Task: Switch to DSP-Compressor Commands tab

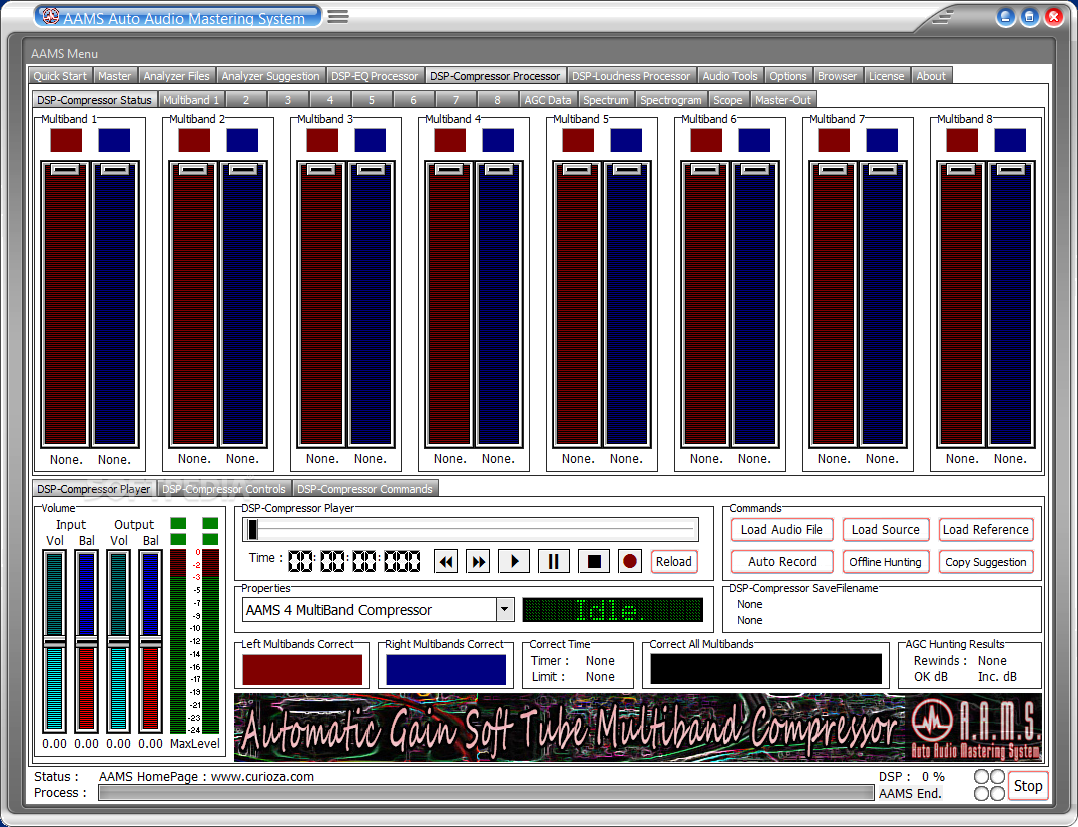Action: pyautogui.click(x=364, y=489)
